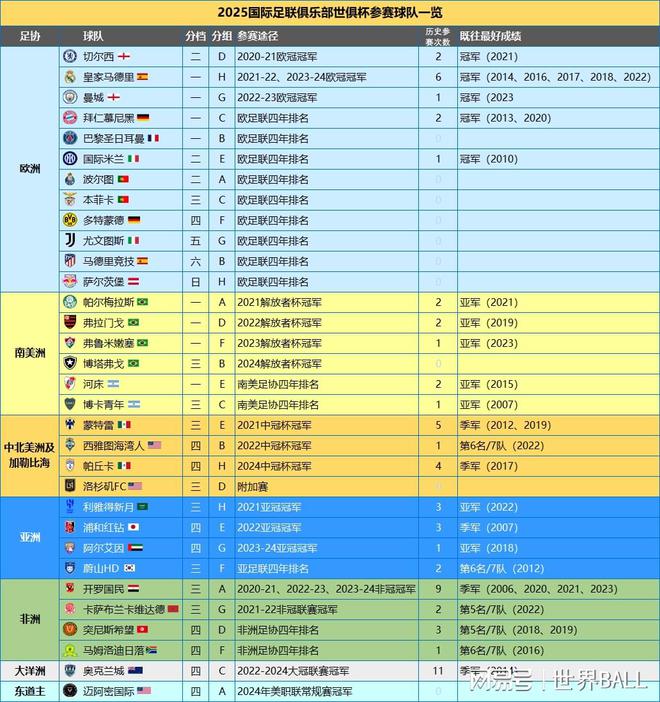Select the 南美洲 confederation cell
660x702 pixels.
30,353
